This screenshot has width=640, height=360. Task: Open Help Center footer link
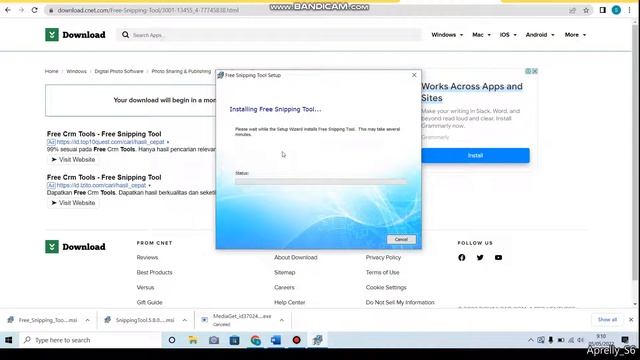(289, 302)
